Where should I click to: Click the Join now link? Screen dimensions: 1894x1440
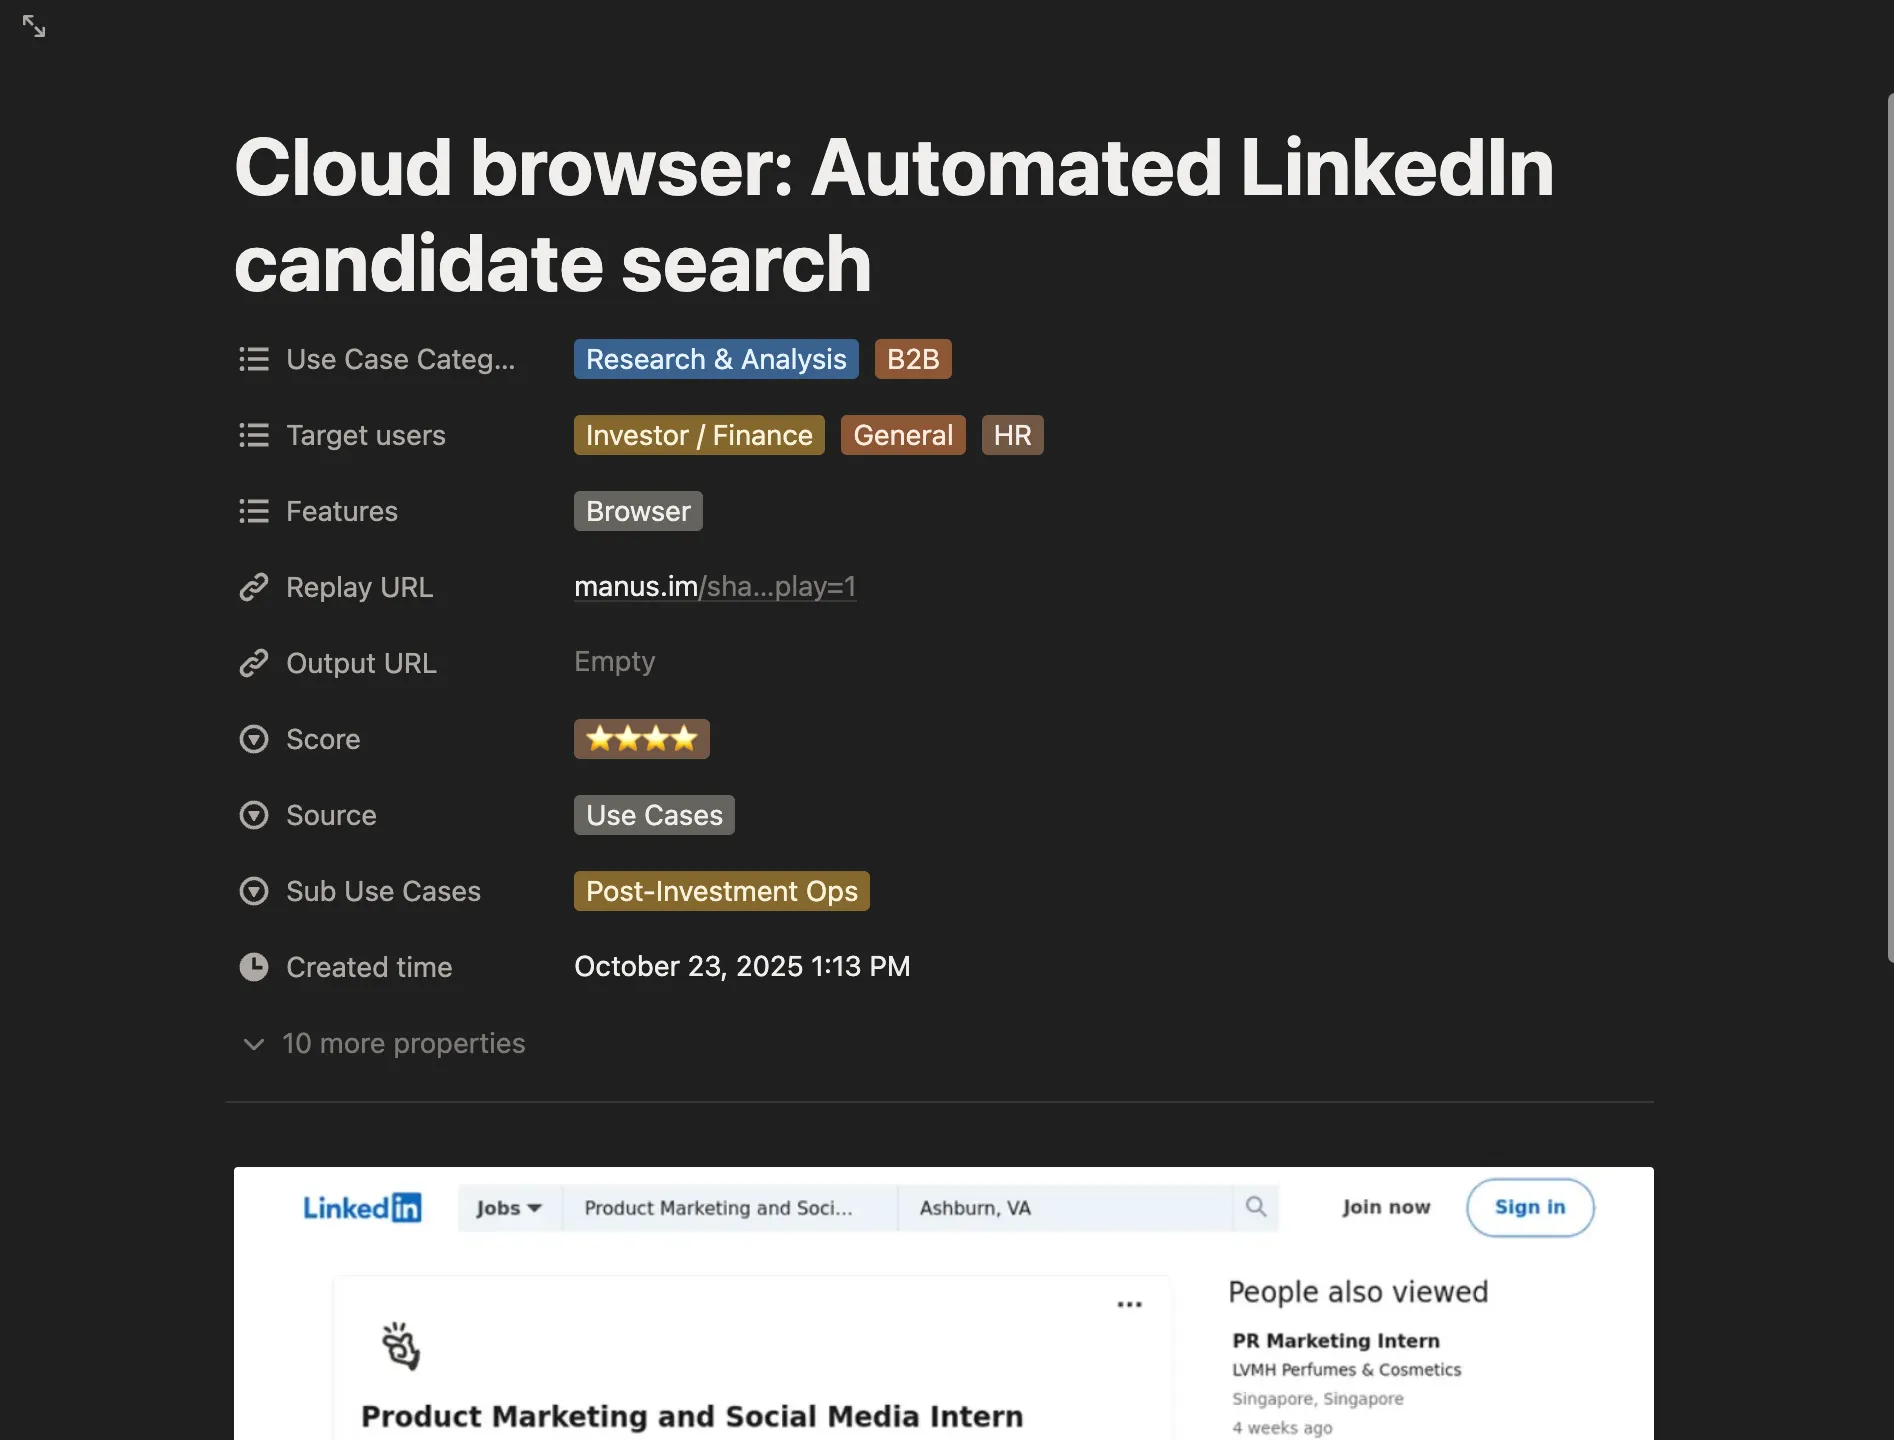tap(1386, 1207)
